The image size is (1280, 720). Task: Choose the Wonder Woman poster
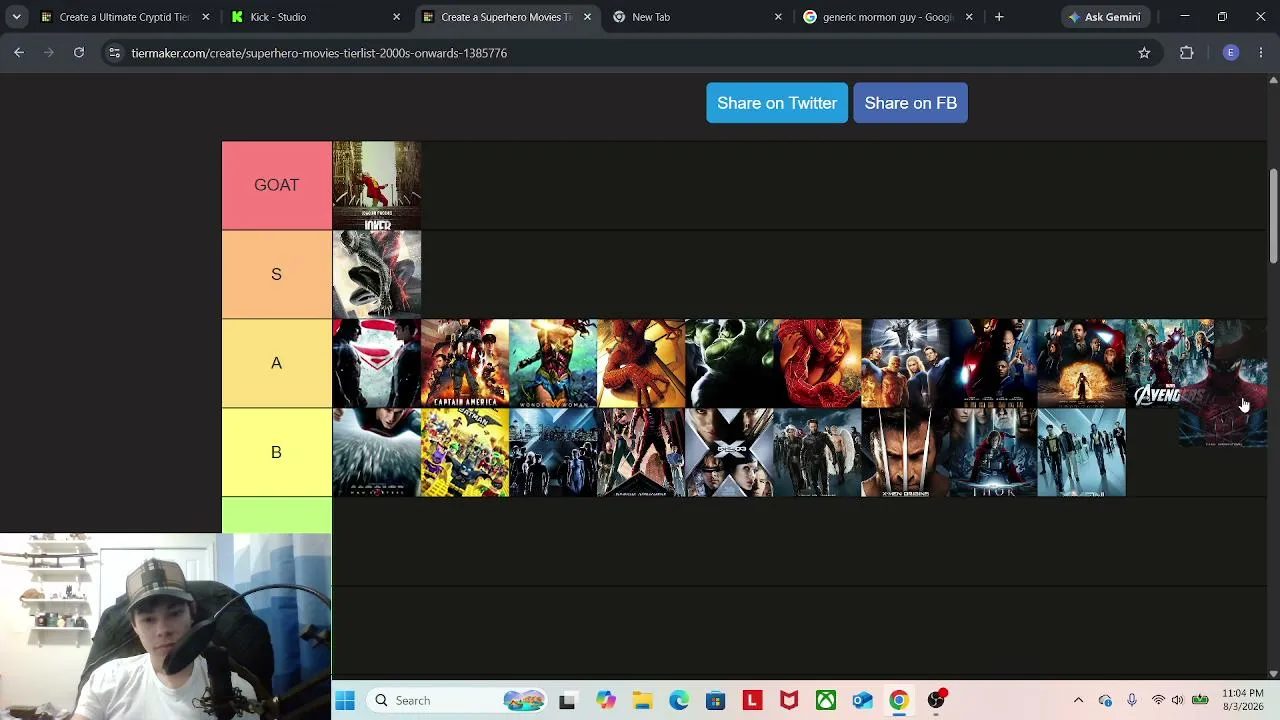(x=553, y=363)
